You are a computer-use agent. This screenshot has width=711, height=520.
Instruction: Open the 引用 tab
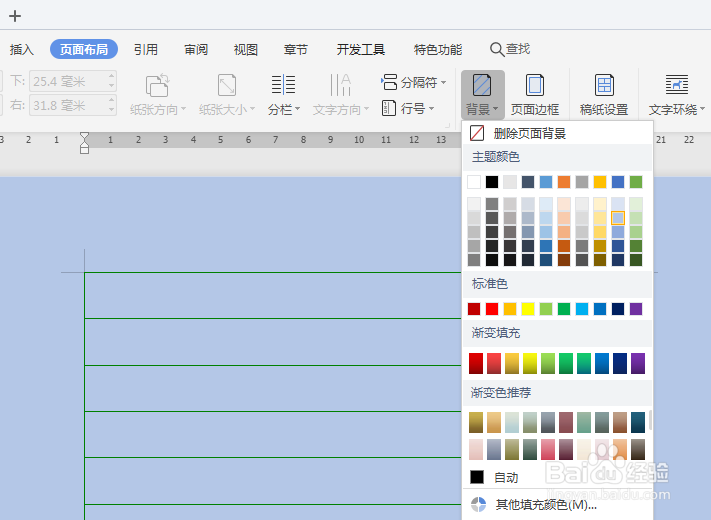(x=146, y=49)
